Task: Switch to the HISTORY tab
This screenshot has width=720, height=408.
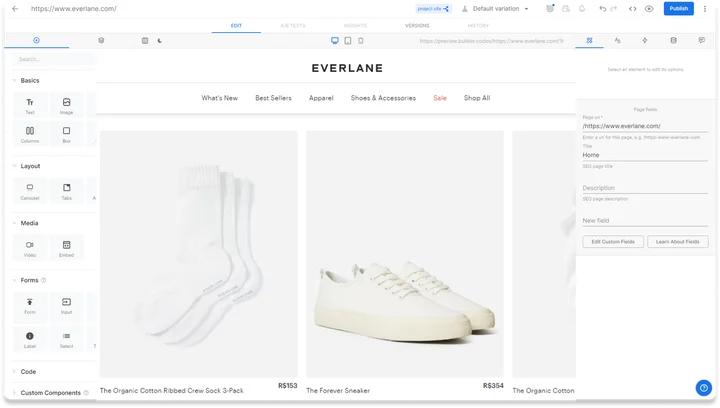Action: tap(478, 26)
